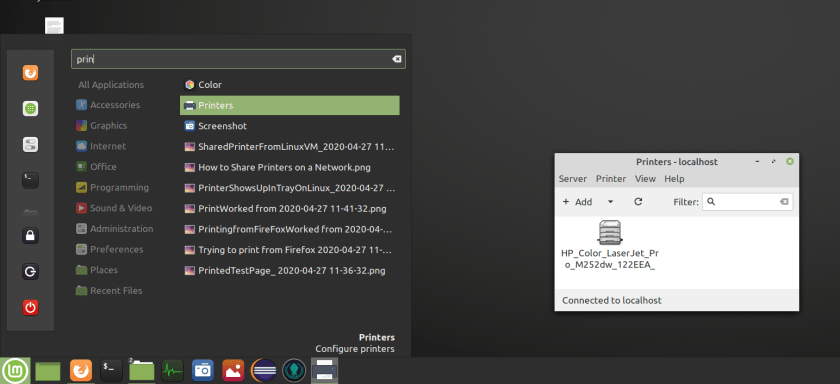Click the Logout icon in menu sidebar
Screen dimensions: 840x384
[31, 272]
